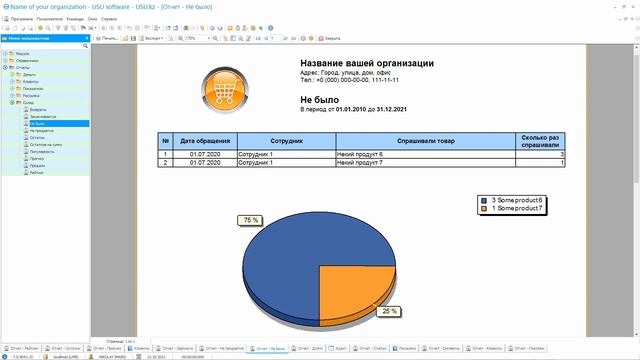Select the Остатки на сумму report
The image size is (640, 360).
click(46, 144)
